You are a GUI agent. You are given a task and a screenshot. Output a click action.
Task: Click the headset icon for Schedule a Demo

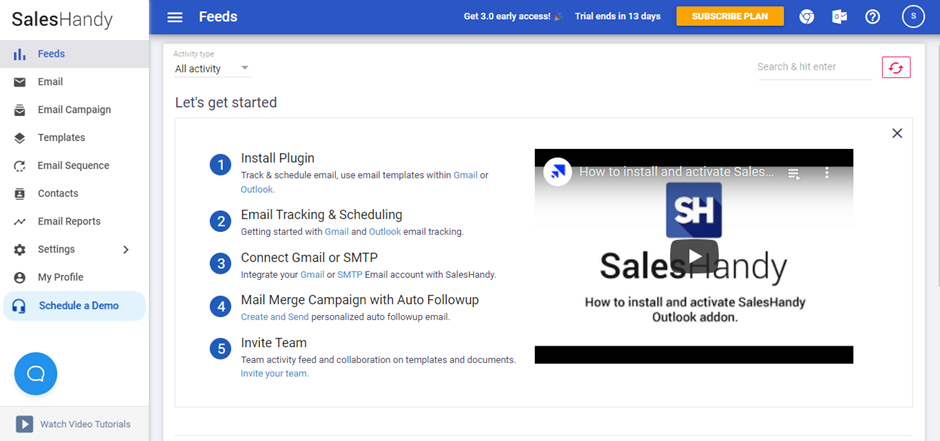tap(19, 306)
